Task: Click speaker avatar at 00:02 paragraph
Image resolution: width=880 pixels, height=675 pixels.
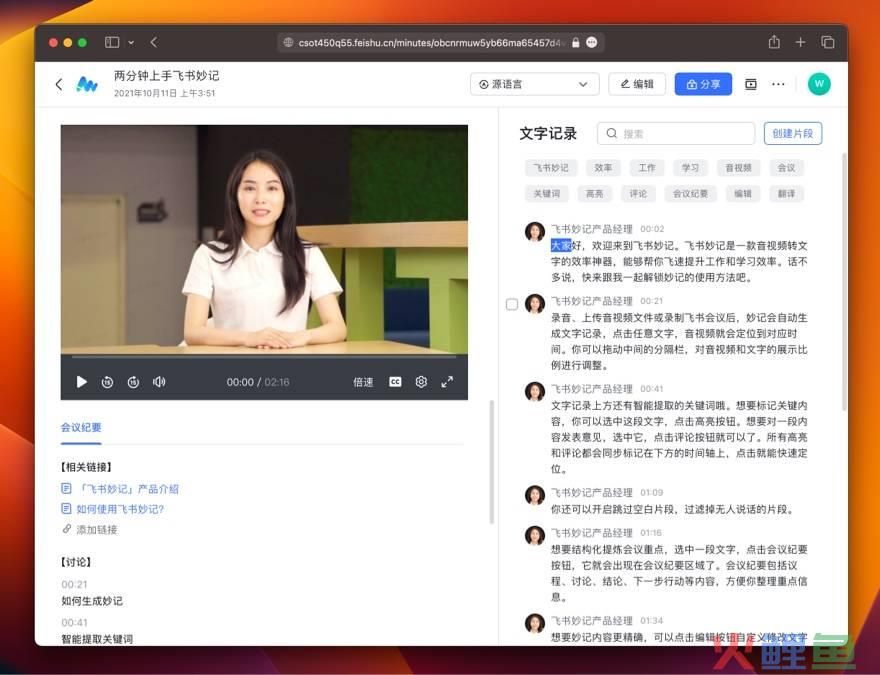Action: 535,231
